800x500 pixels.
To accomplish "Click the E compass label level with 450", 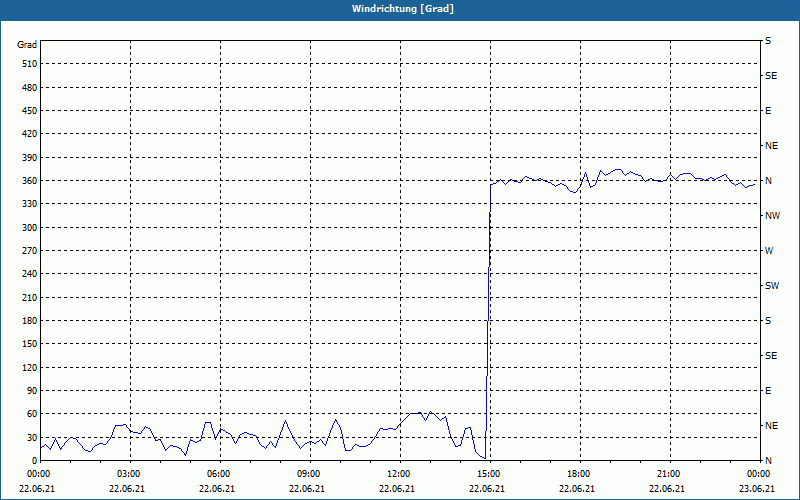I will coord(768,111).
